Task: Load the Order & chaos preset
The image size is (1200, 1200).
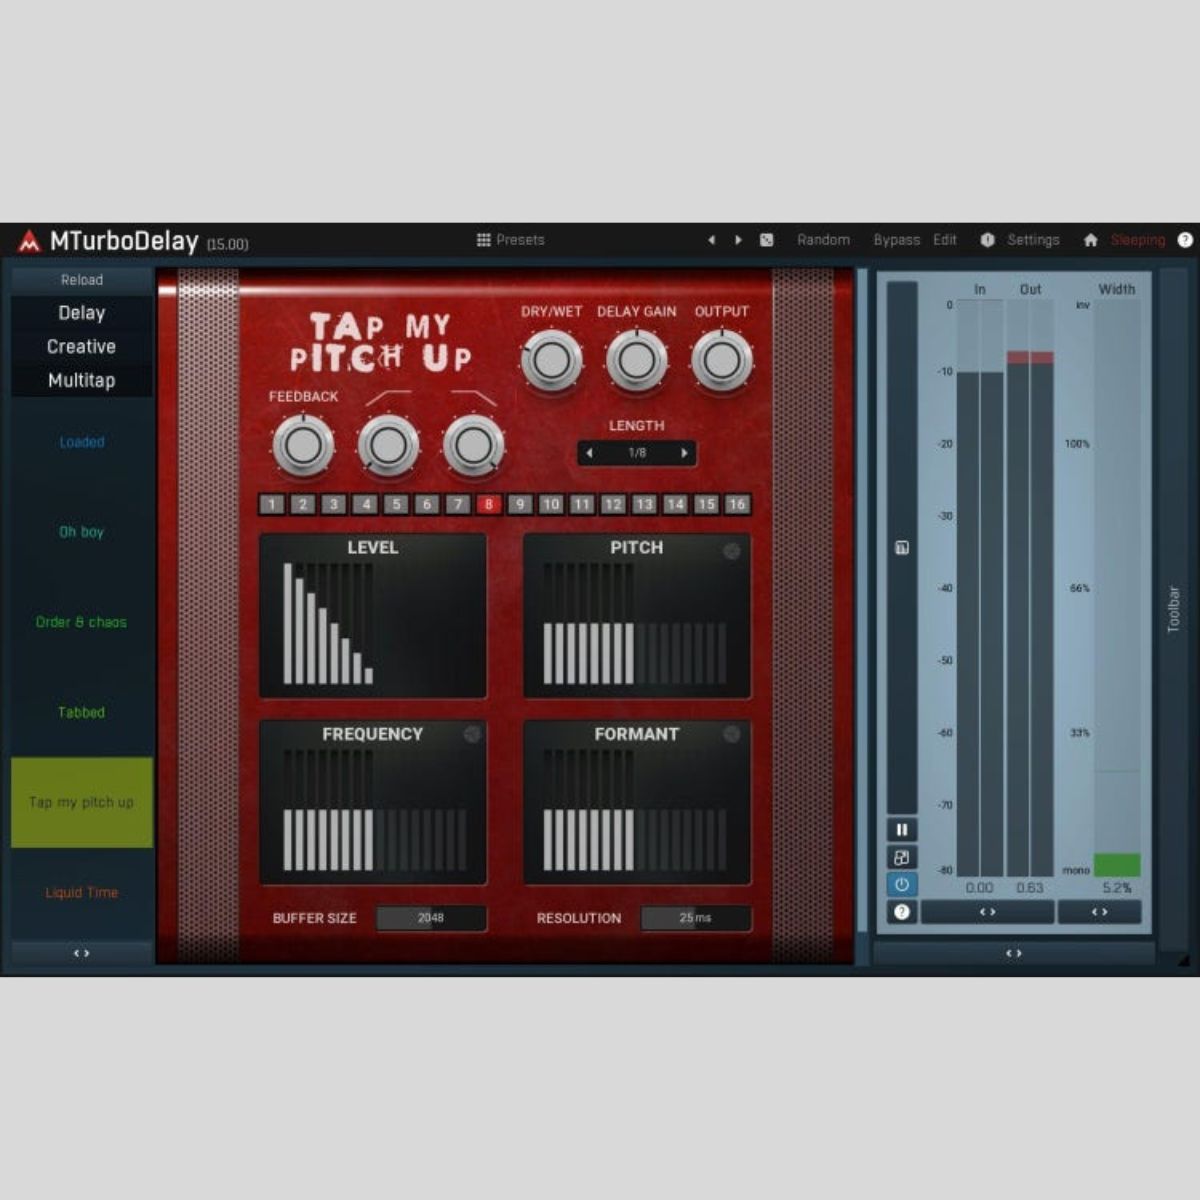Action: coord(82,622)
